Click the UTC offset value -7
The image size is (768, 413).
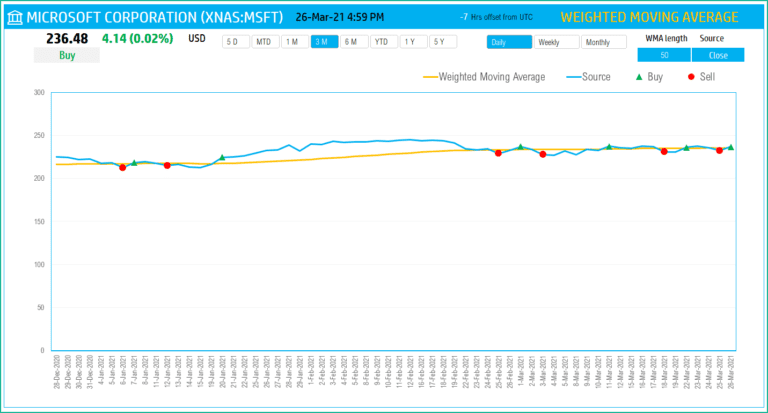click(x=462, y=18)
